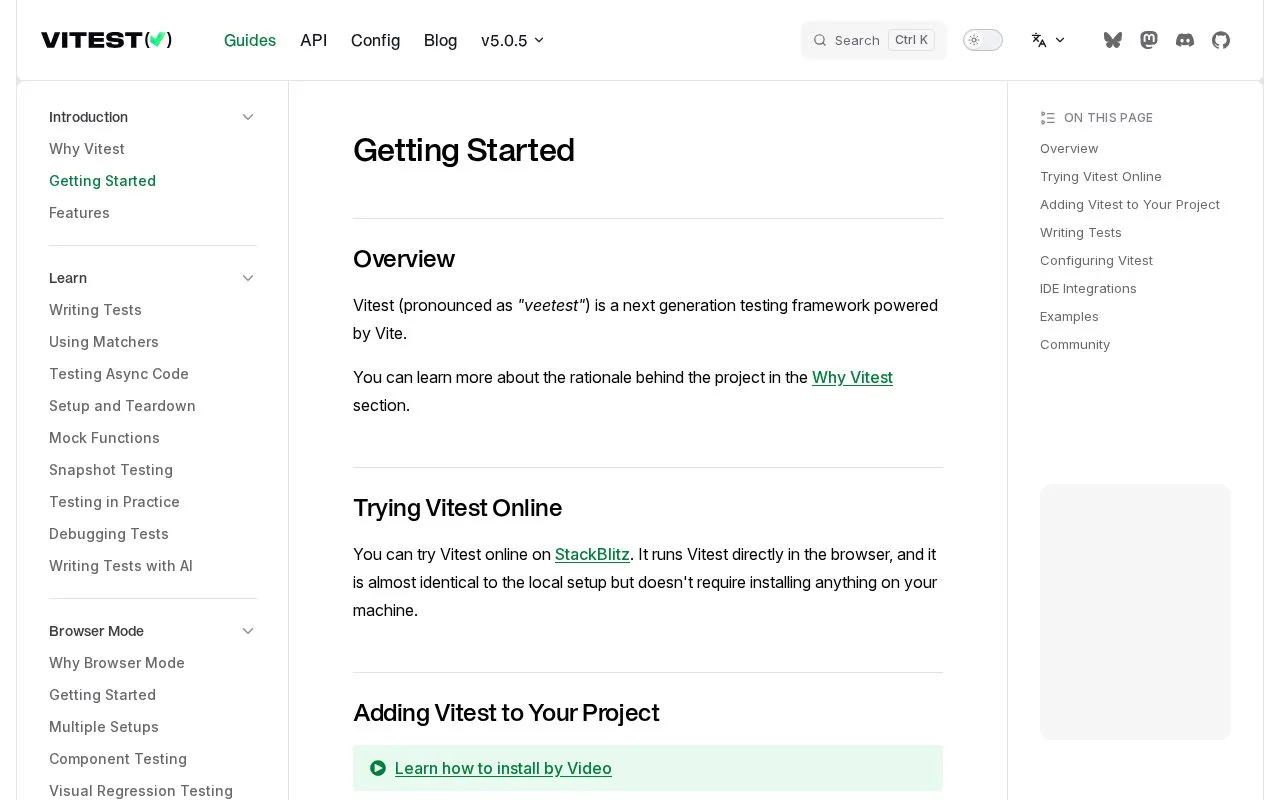Open Writing Tests with AI page
The image size is (1280, 800).
121,566
